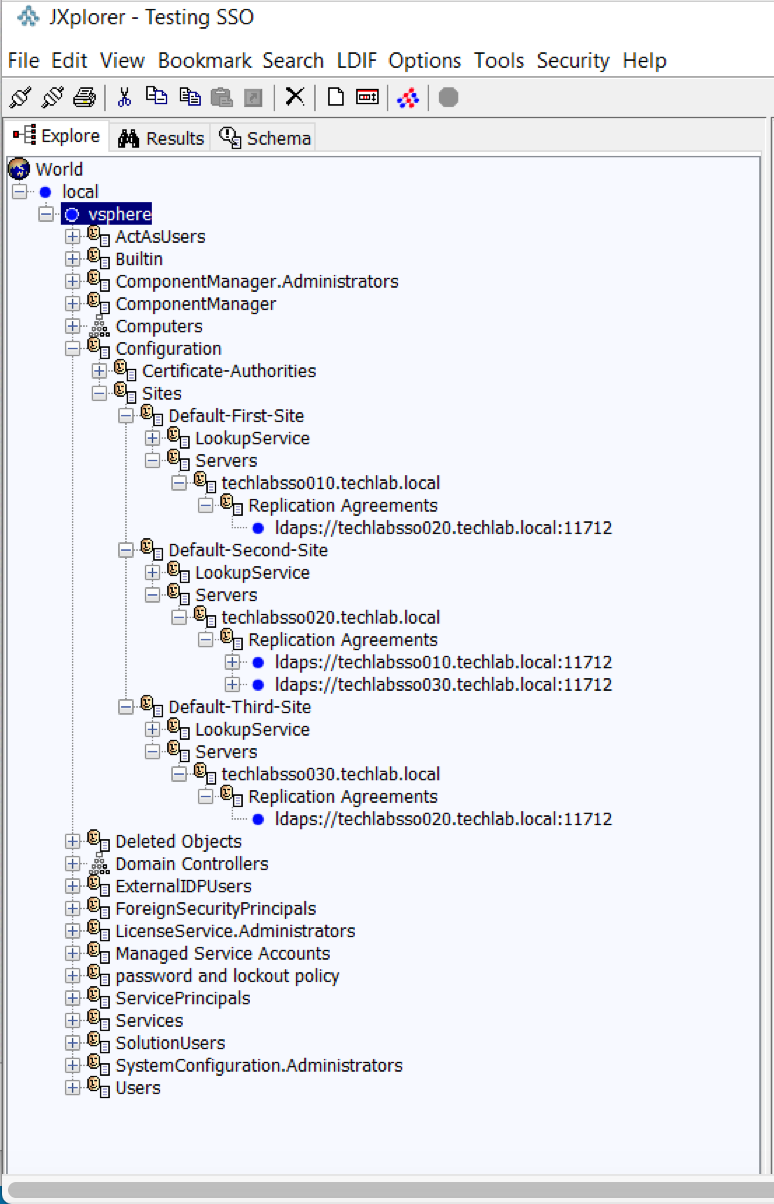Viewport: 774px width, 1204px height.
Task: Open the Help menu
Action: (644, 60)
